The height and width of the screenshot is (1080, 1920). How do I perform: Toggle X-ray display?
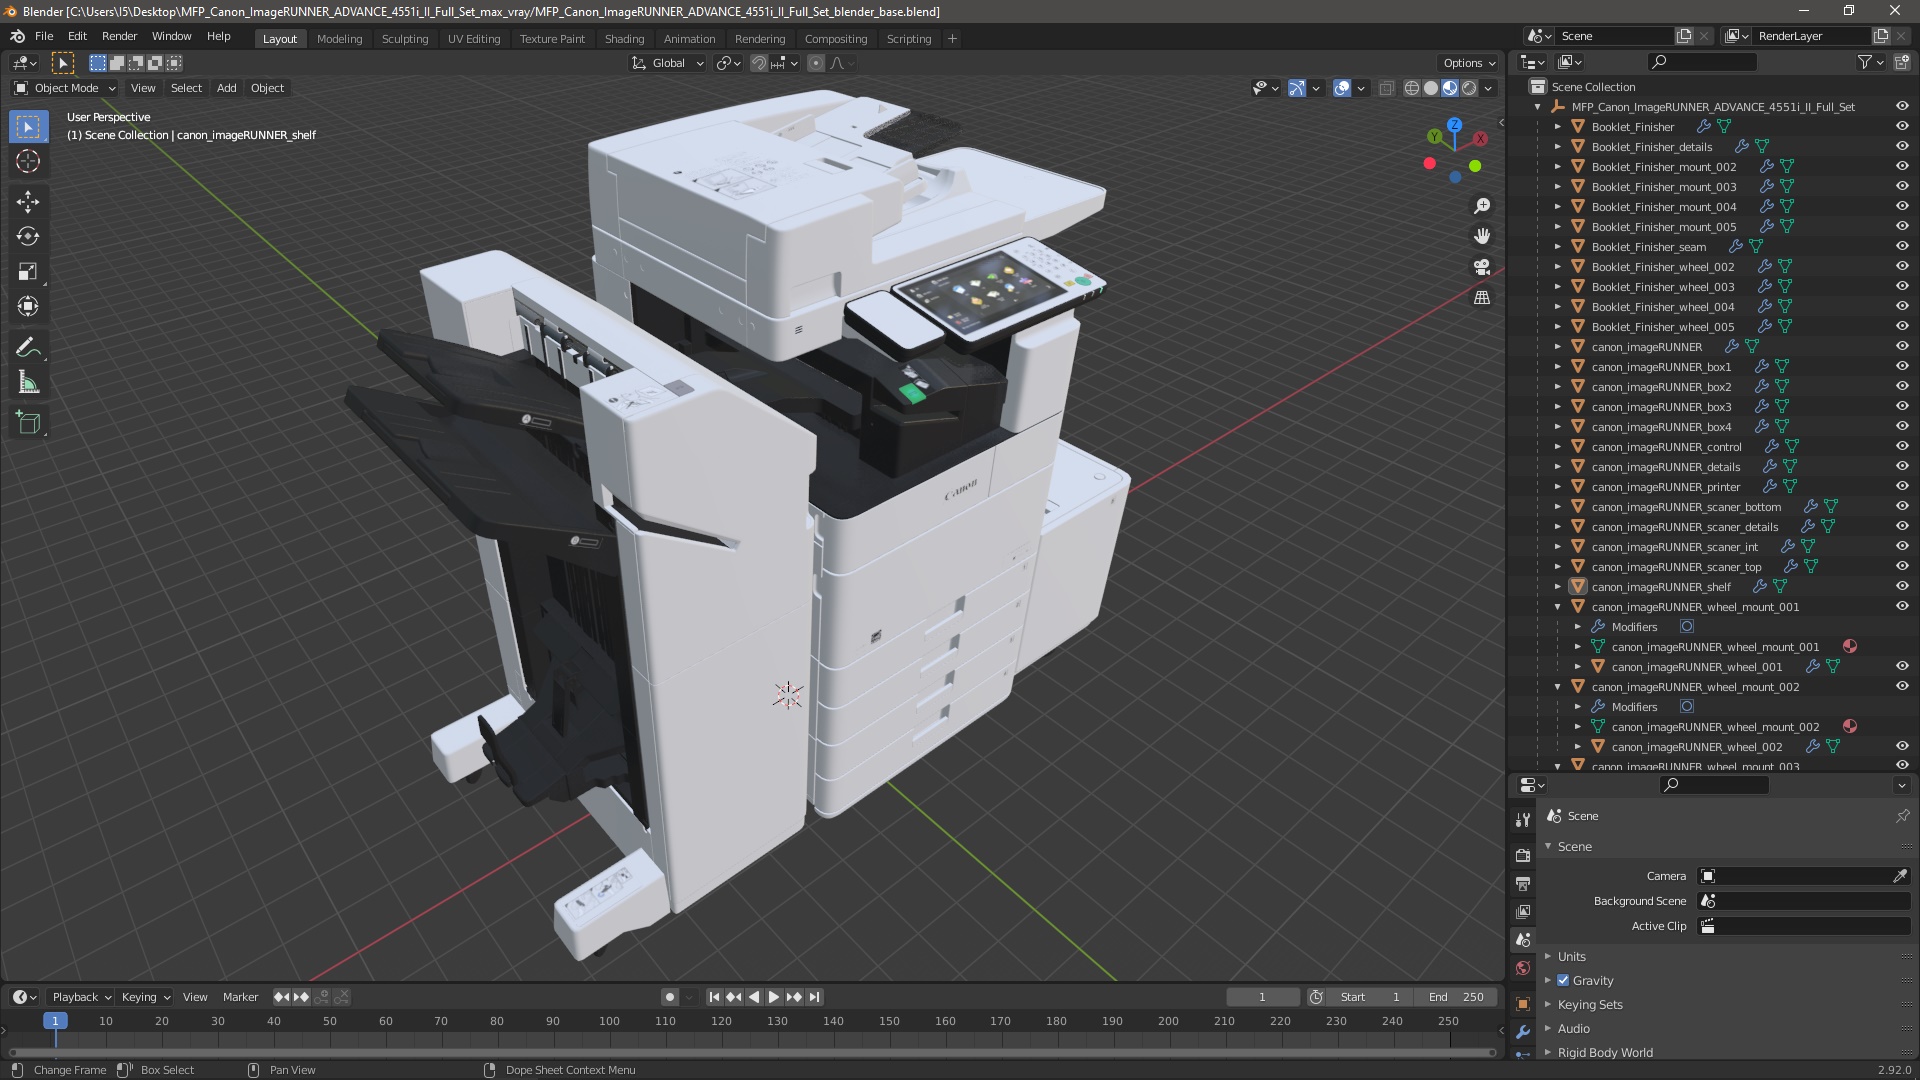tap(1386, 88)
